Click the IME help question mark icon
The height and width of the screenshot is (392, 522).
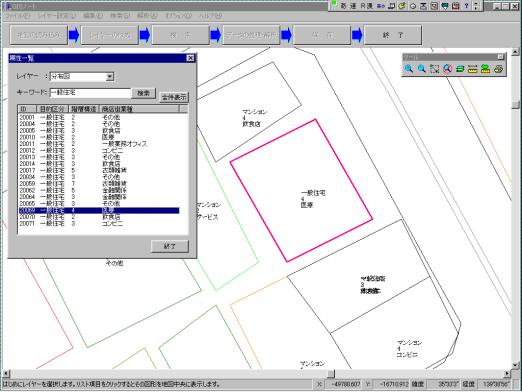pos(466,6)
